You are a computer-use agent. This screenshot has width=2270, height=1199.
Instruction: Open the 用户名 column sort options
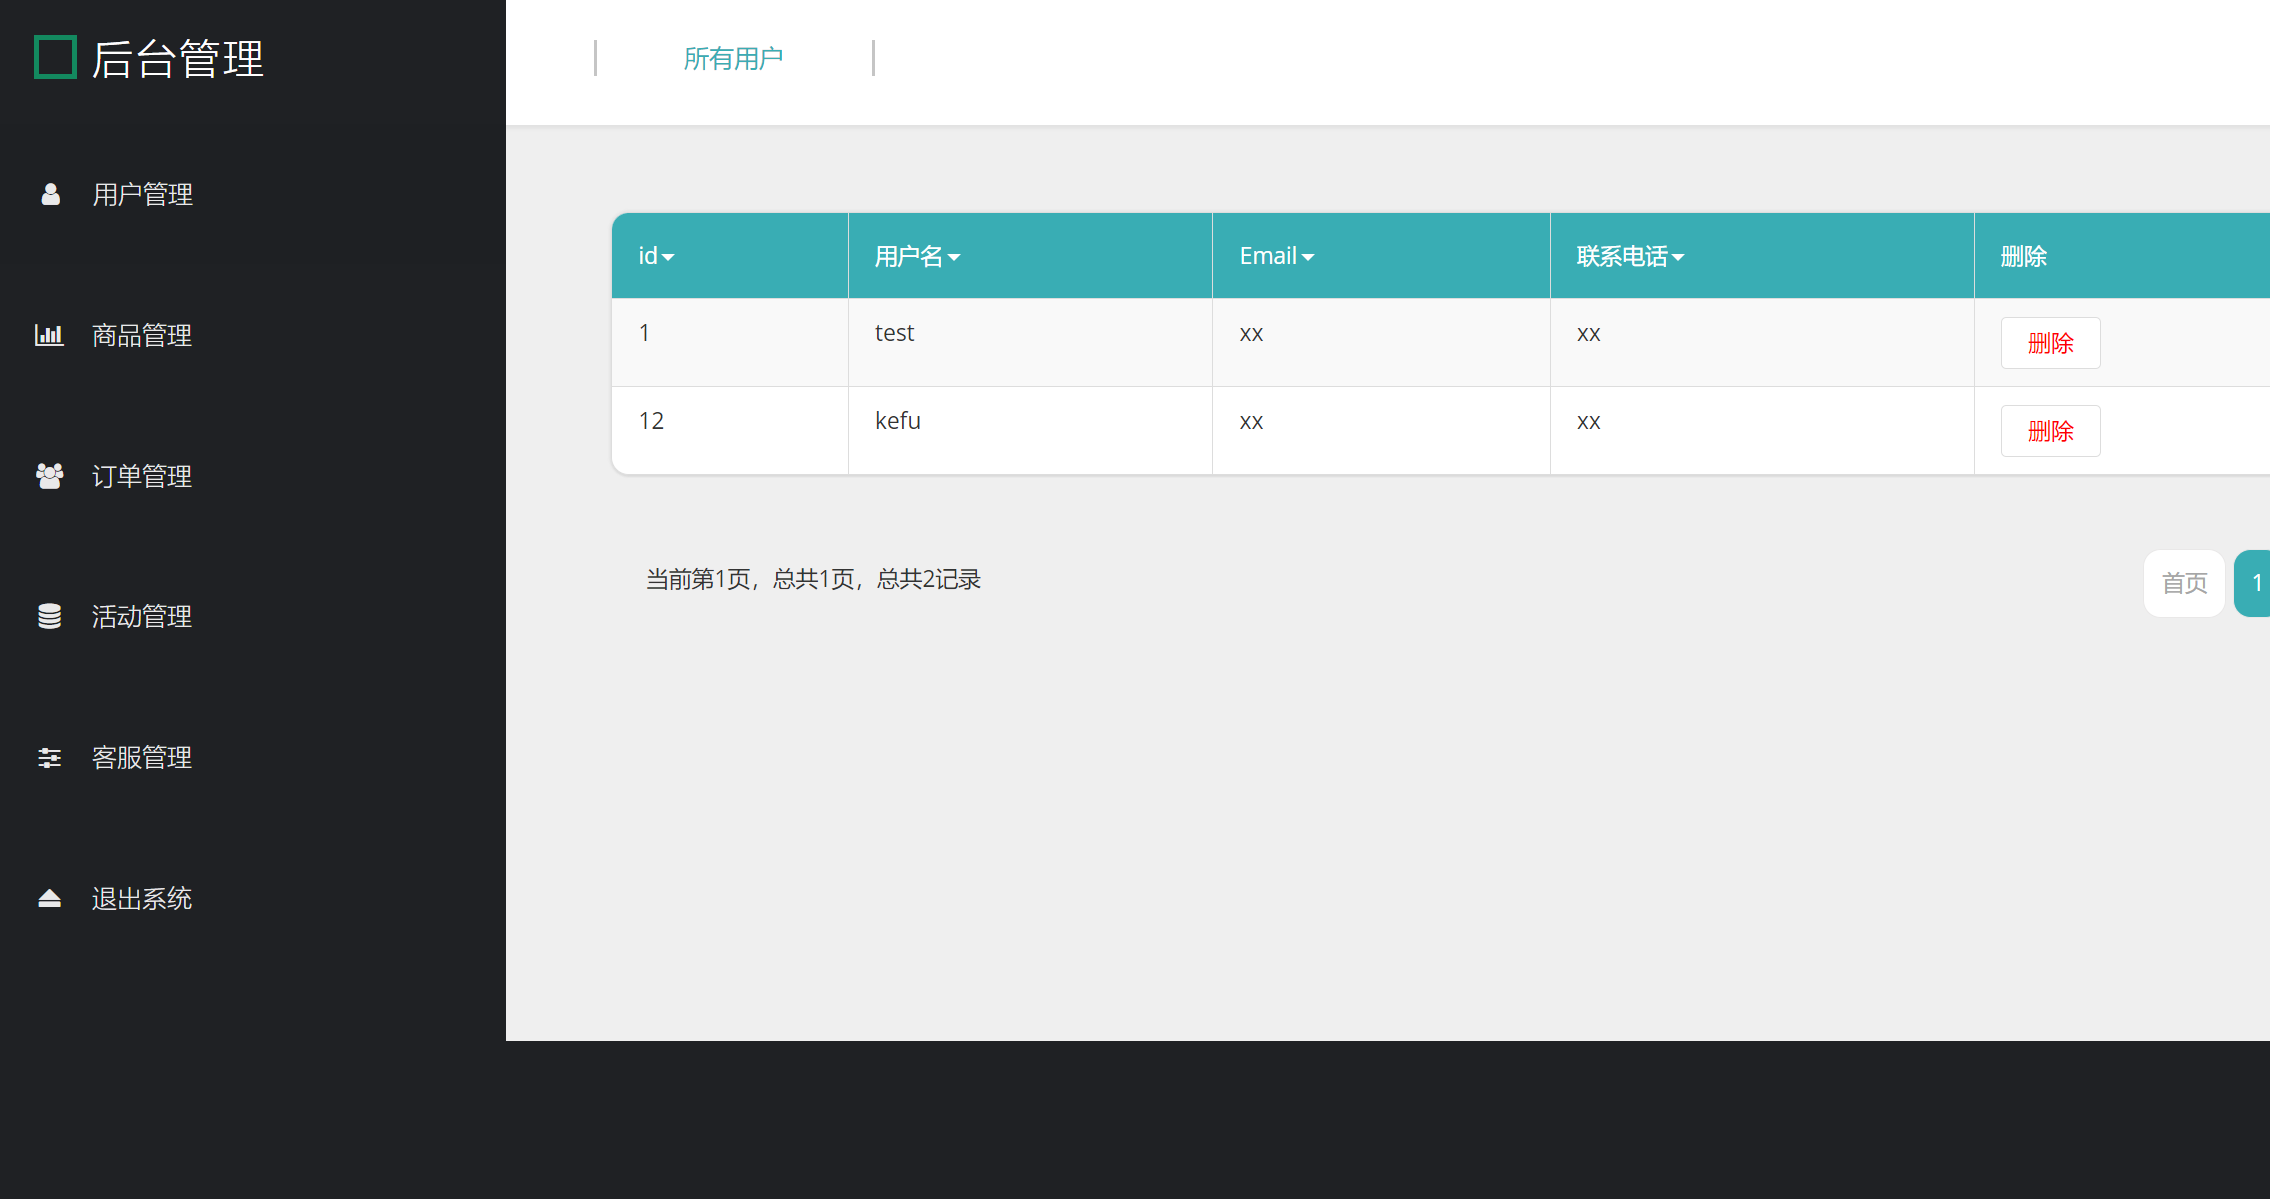954,257
